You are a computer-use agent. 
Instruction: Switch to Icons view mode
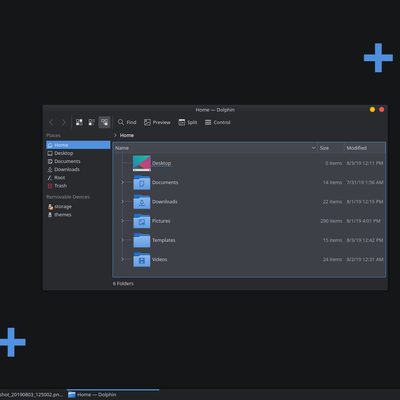[x=79, y=122]
